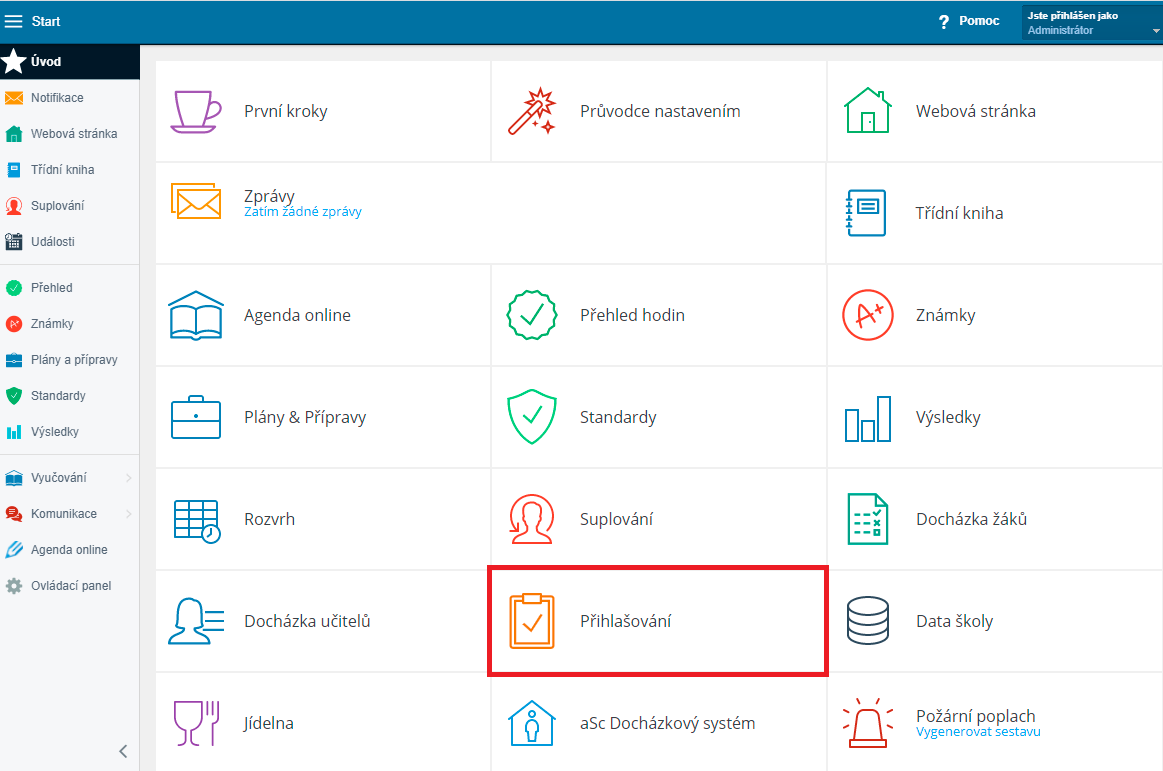The width and height of the screenshot is (1163, 771).
Task: Click the Data školy database icon
Action: click(867, 621)
